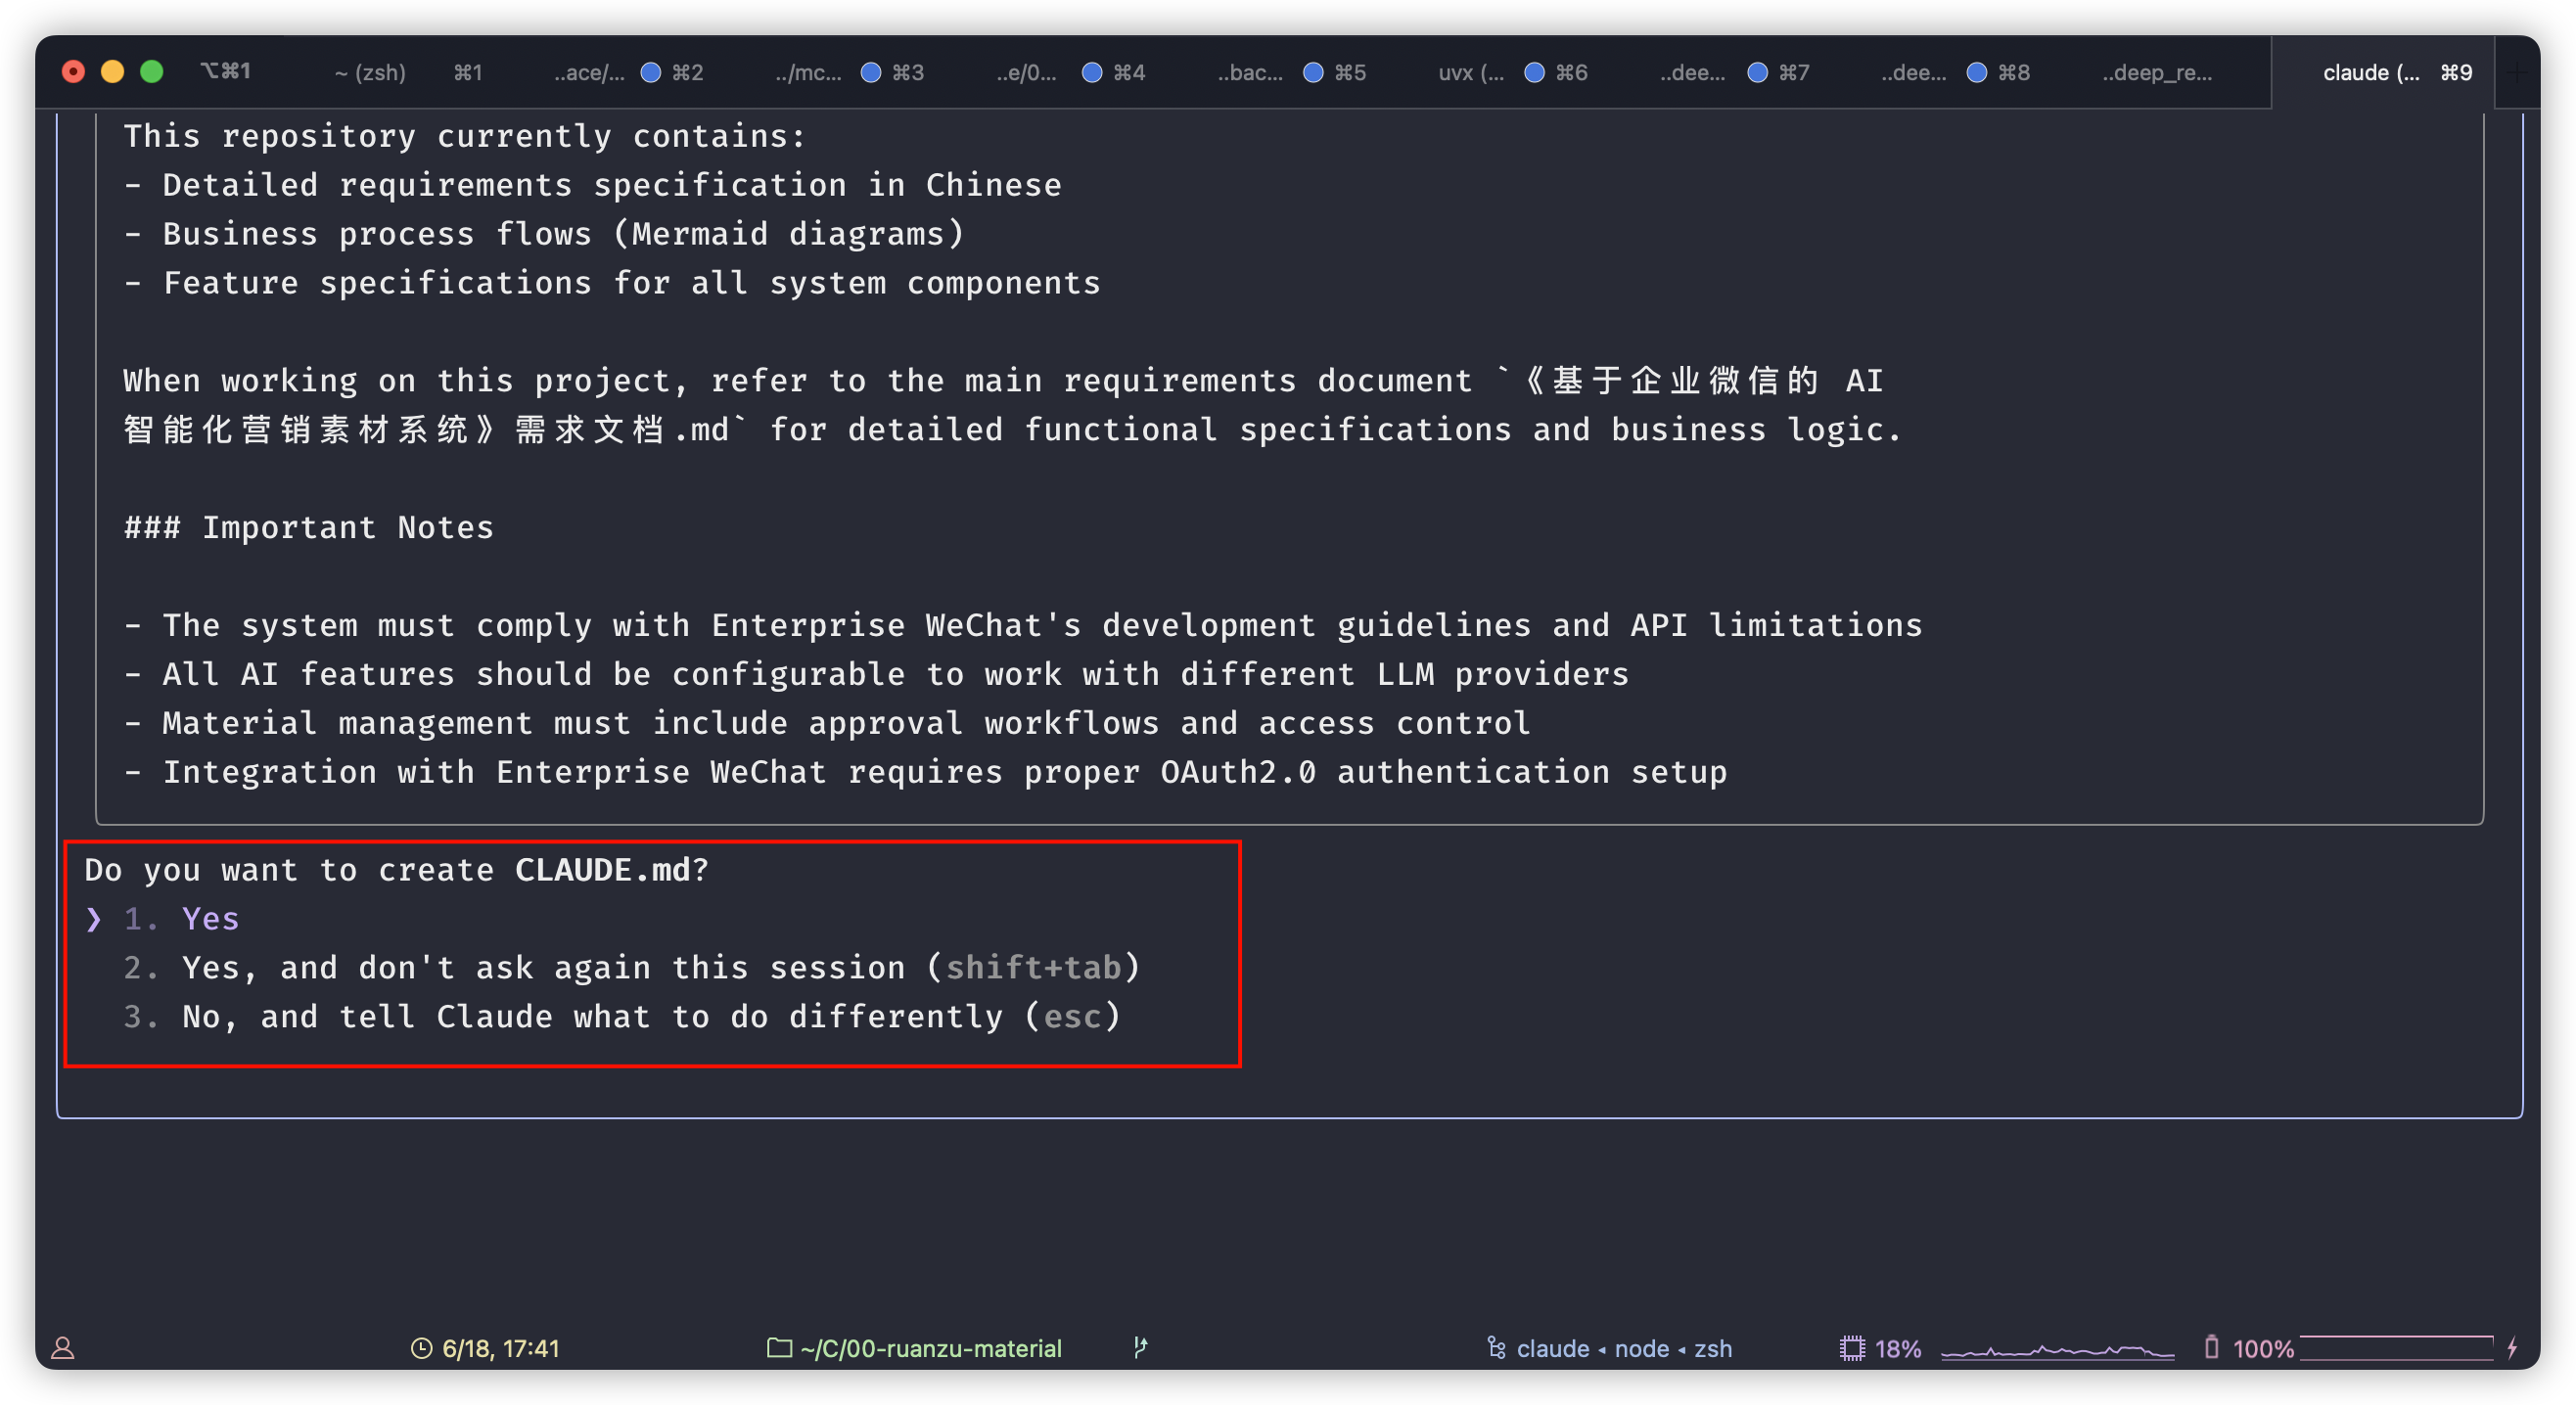
Task: Click the blue activity dot on ..ace/ tab
Action: 650,72
